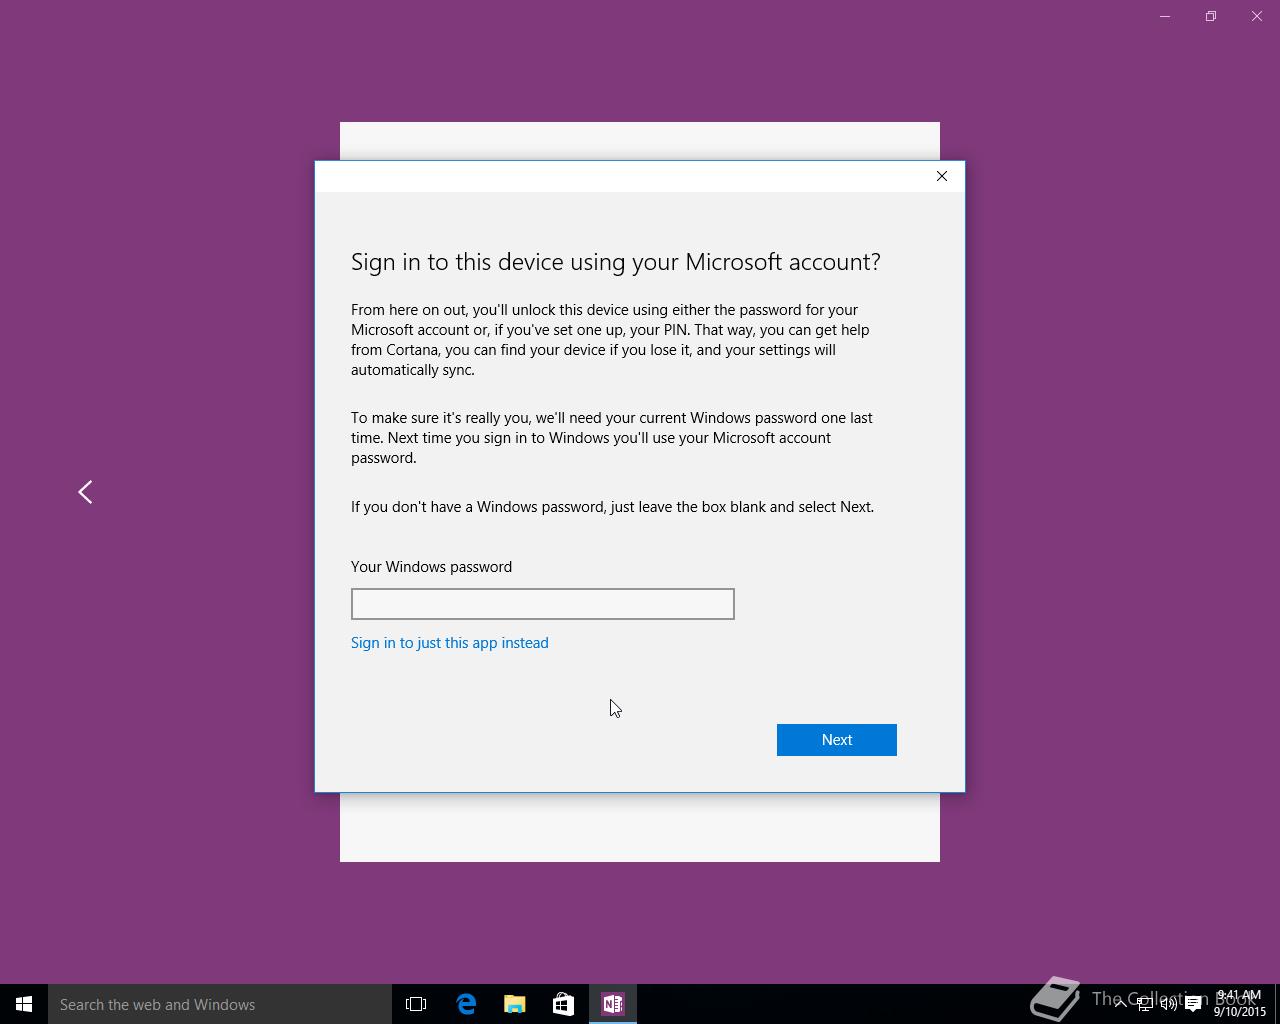The width and height of the screenshot is (1280, 1024).
Task: Open Task View from the taskbar
Action: (x=416, y=1004)
